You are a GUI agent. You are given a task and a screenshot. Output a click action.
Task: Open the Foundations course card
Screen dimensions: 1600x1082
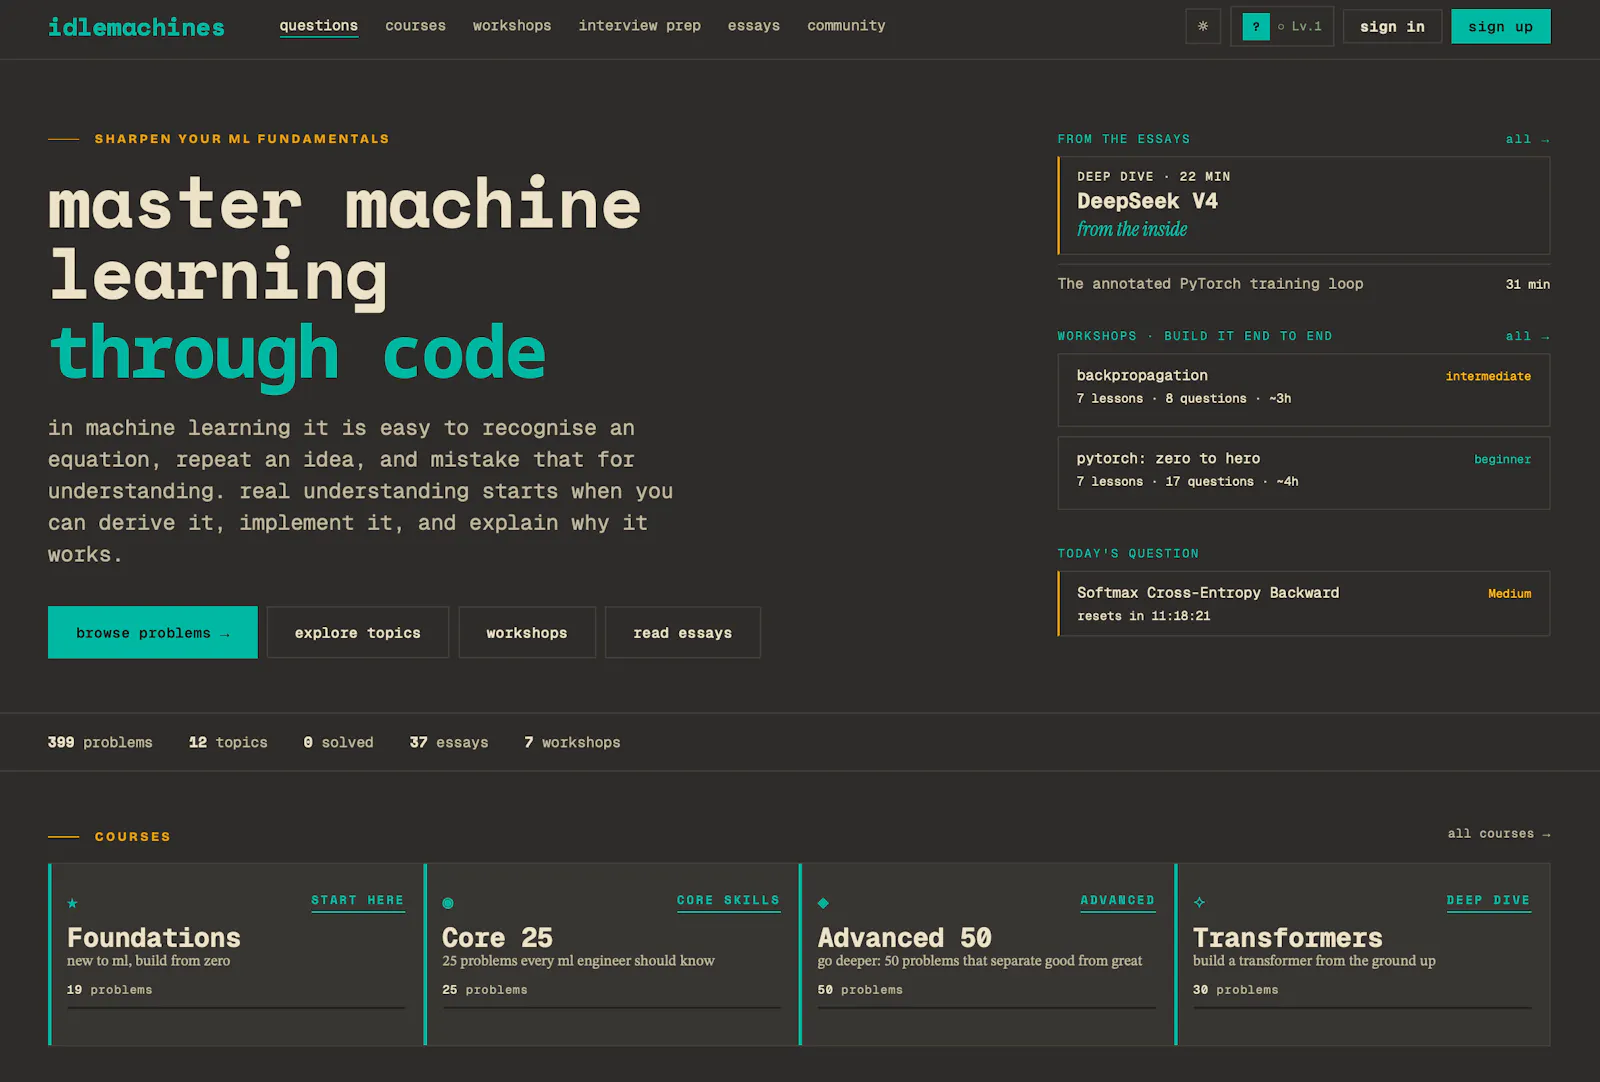(x=236, y=954)
